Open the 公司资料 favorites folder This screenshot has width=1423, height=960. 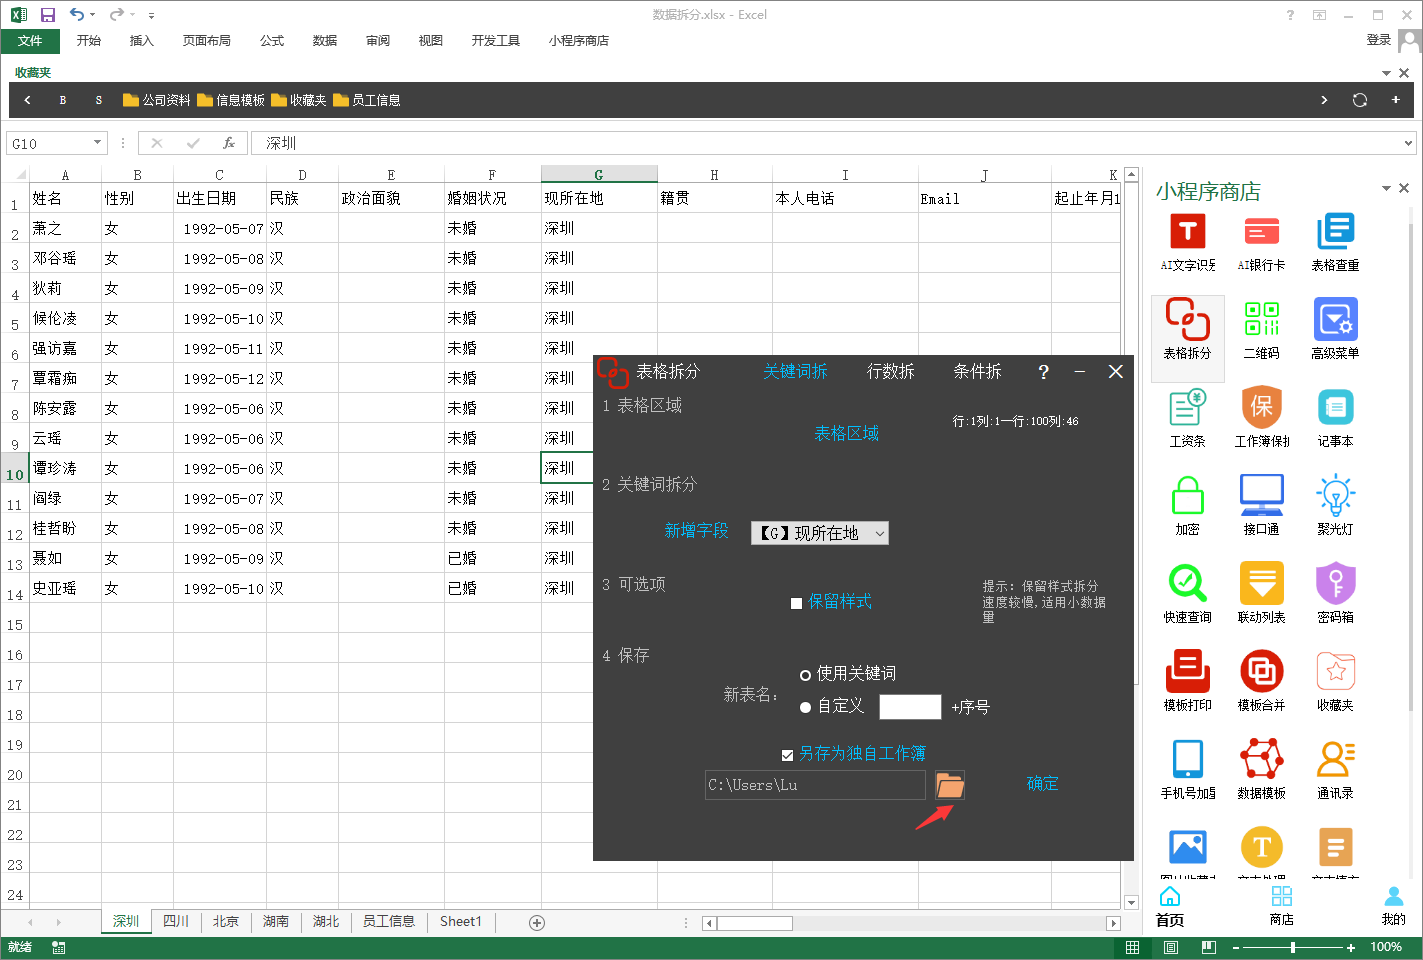[157, 100]
